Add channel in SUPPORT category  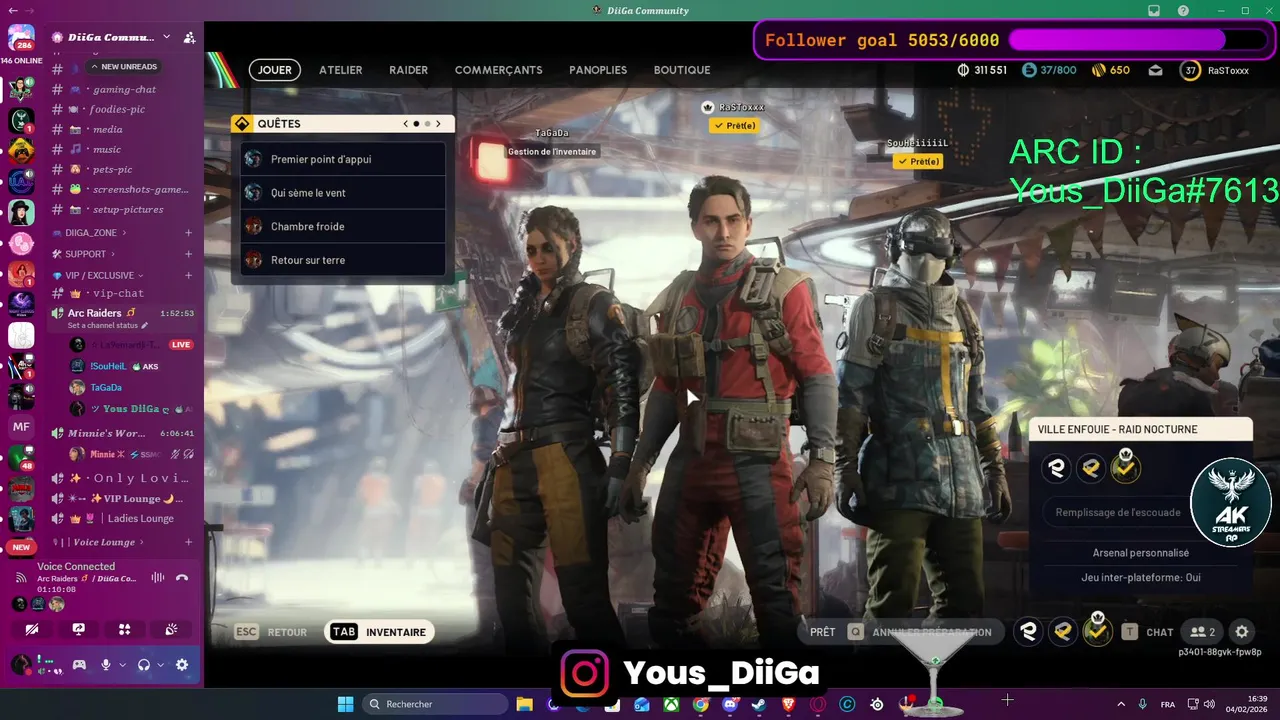click(x=188, y=254)
